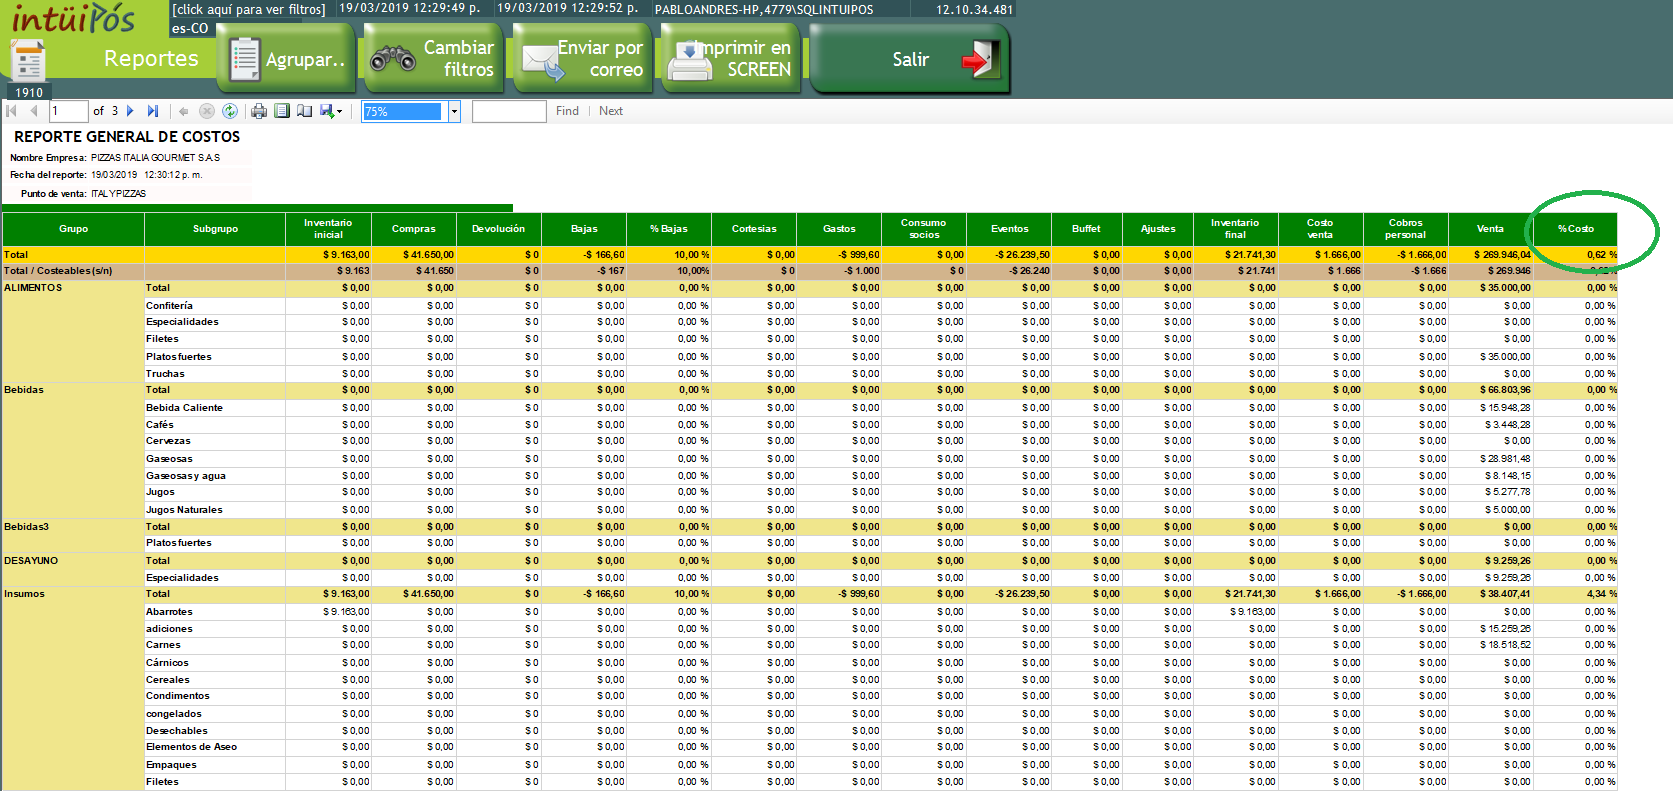Click the Find link in toolbar
This screenshot has height=791, width=1673.
click(x=567, y=111)
